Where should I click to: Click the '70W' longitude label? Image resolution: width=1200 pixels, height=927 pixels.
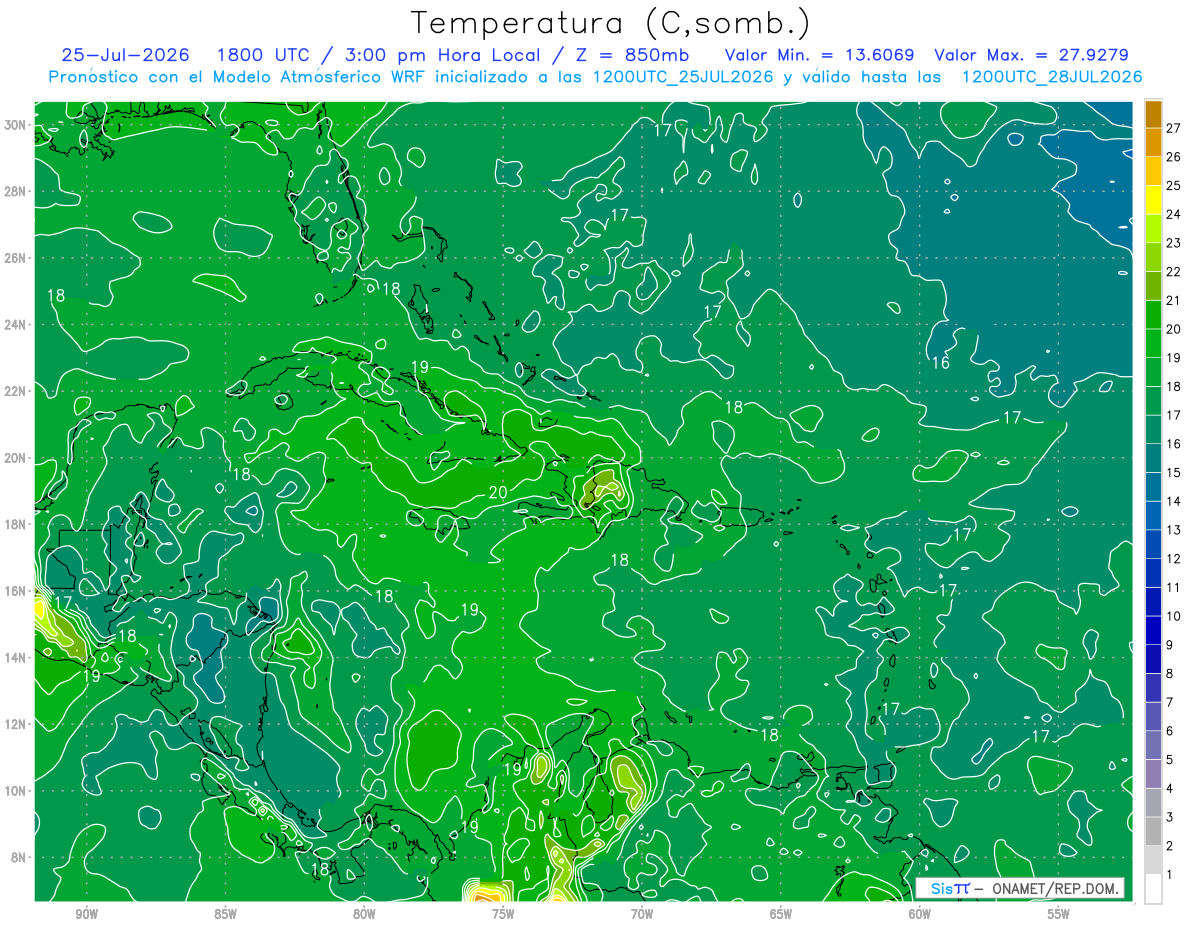point(642,915)
